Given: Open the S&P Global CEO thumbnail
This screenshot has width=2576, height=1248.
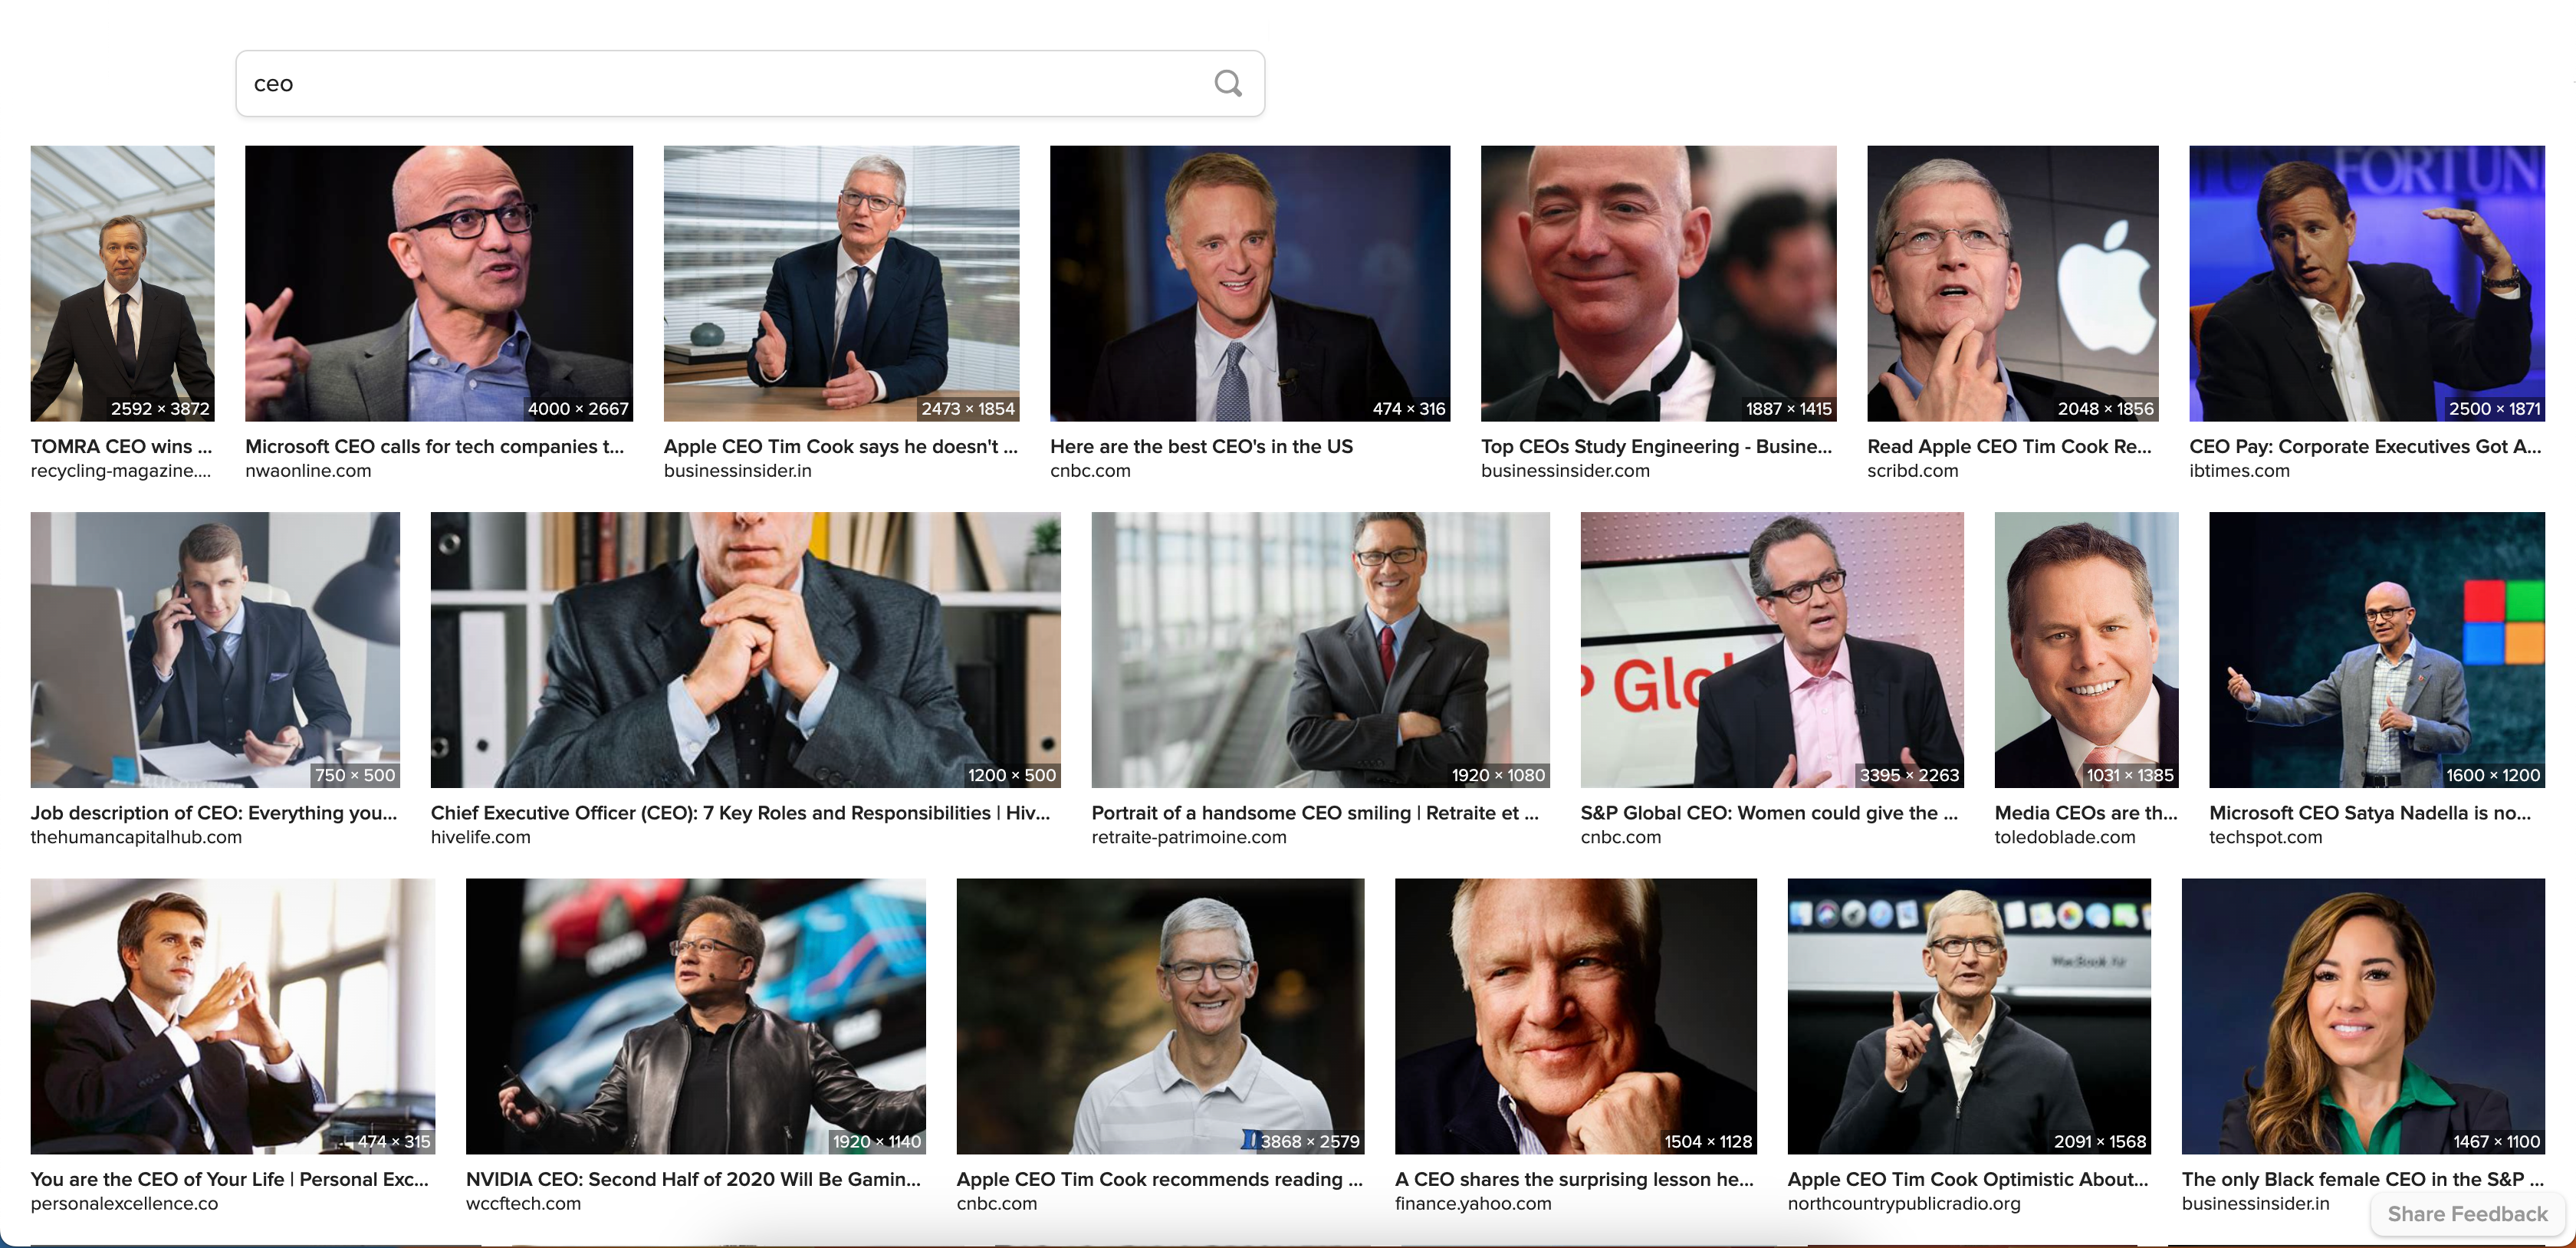Looking at the screenshot, I should [1772, 650].
